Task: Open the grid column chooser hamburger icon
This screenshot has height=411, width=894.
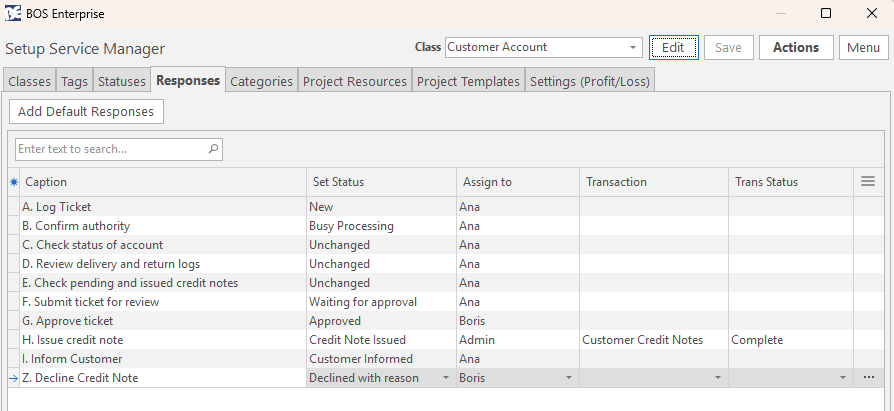Action: (x=868, y=182)
